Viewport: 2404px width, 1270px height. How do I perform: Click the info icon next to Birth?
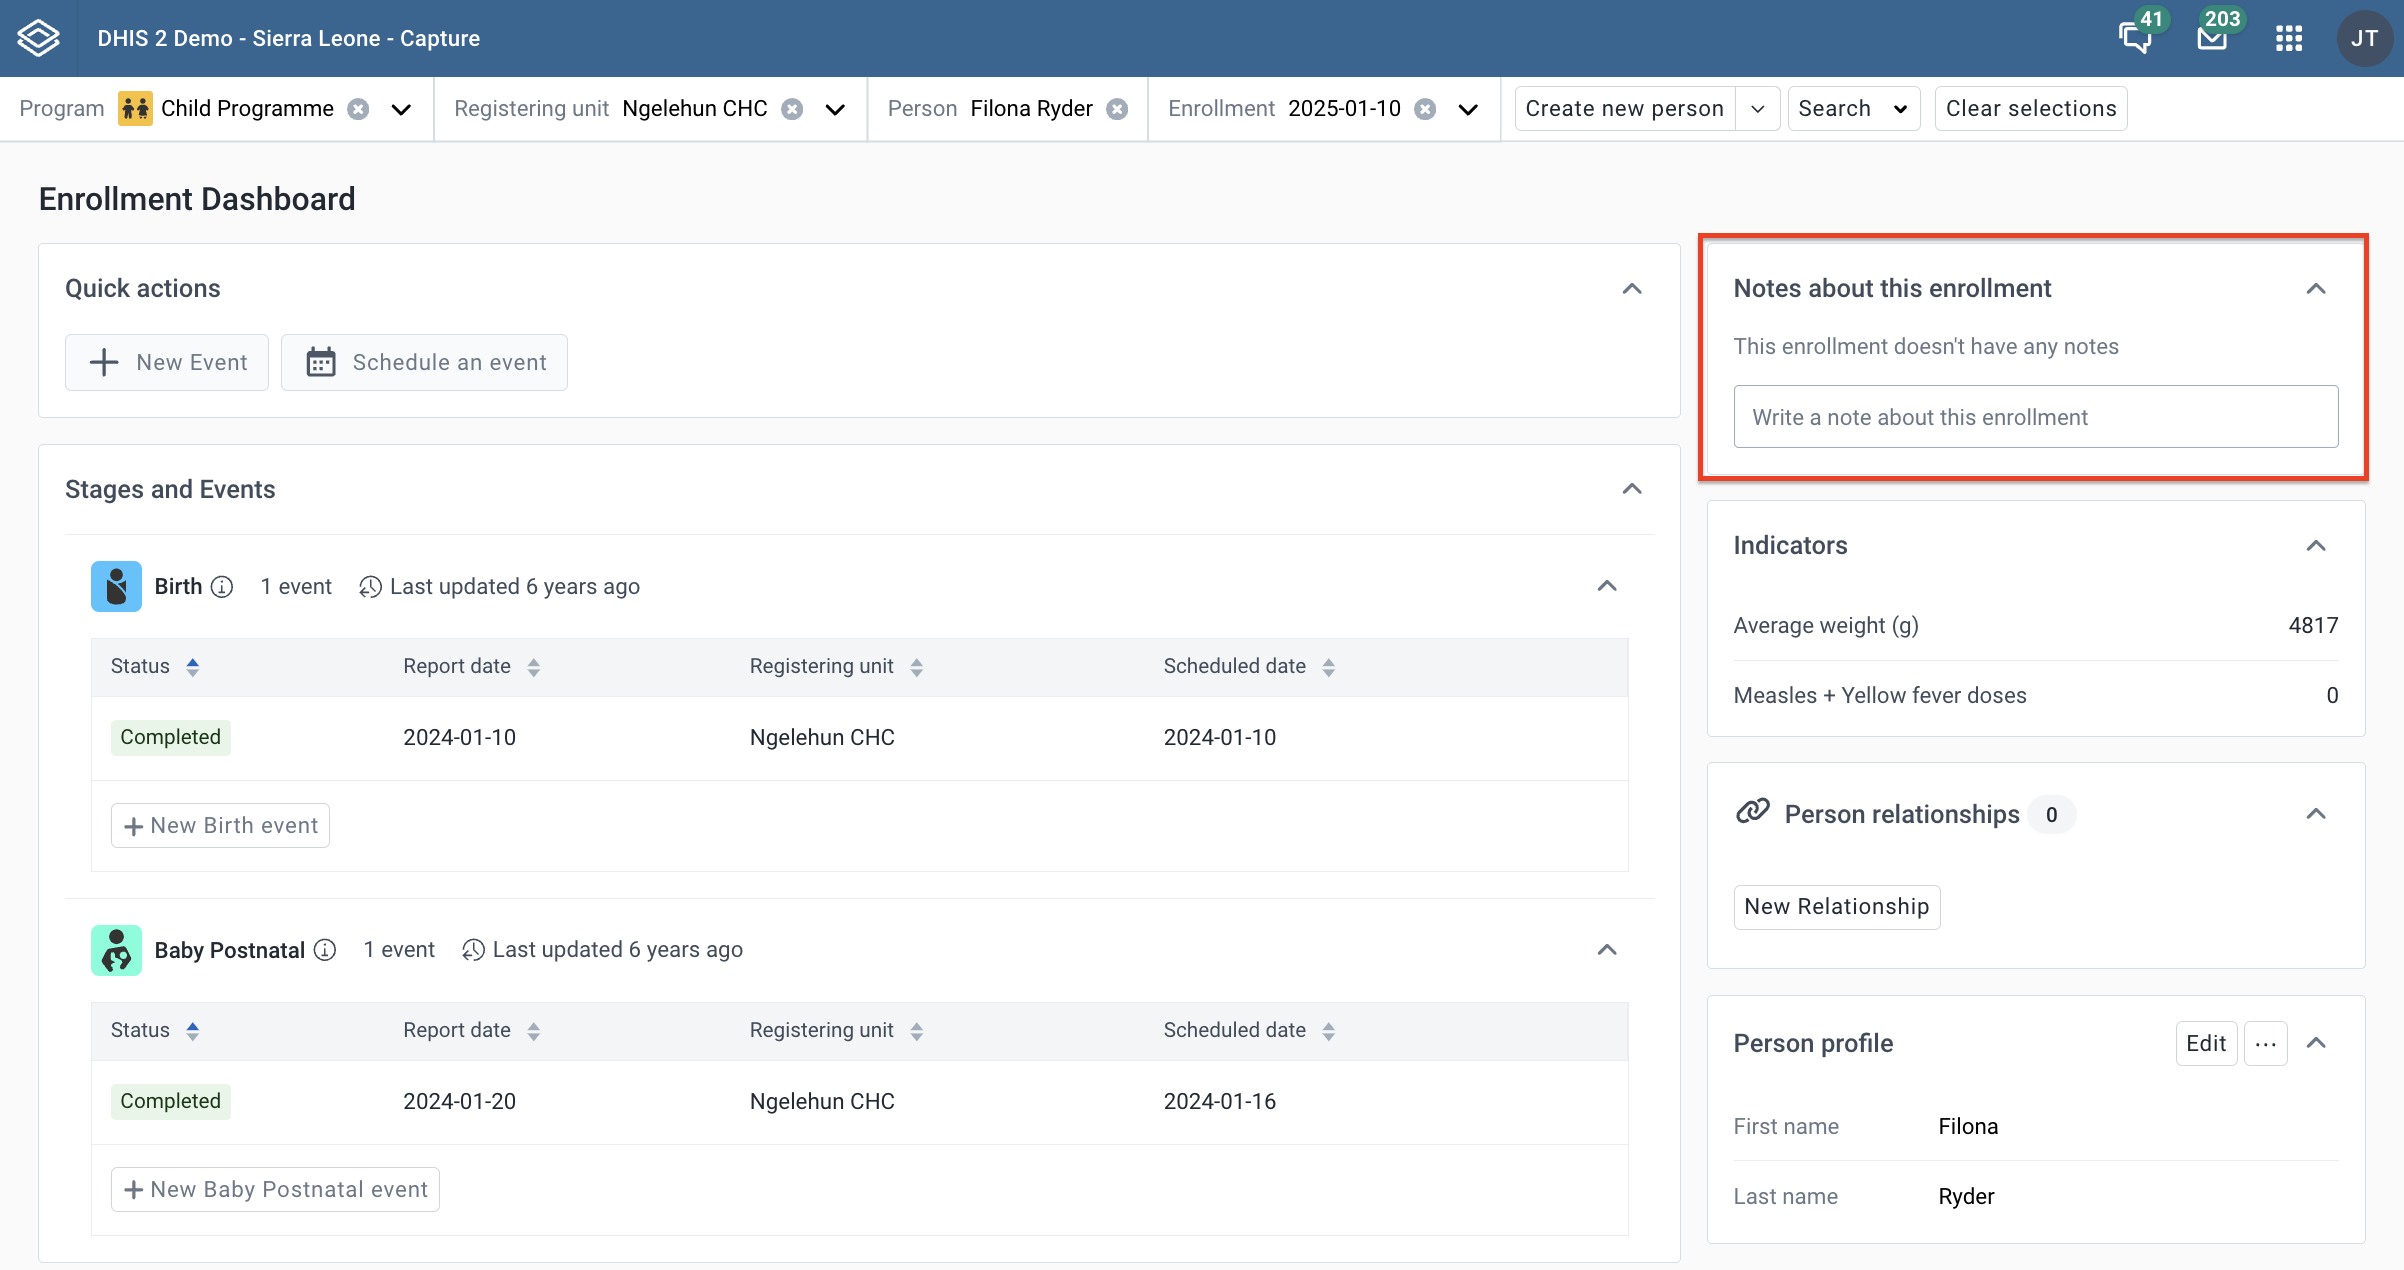[x=222, y=587]
